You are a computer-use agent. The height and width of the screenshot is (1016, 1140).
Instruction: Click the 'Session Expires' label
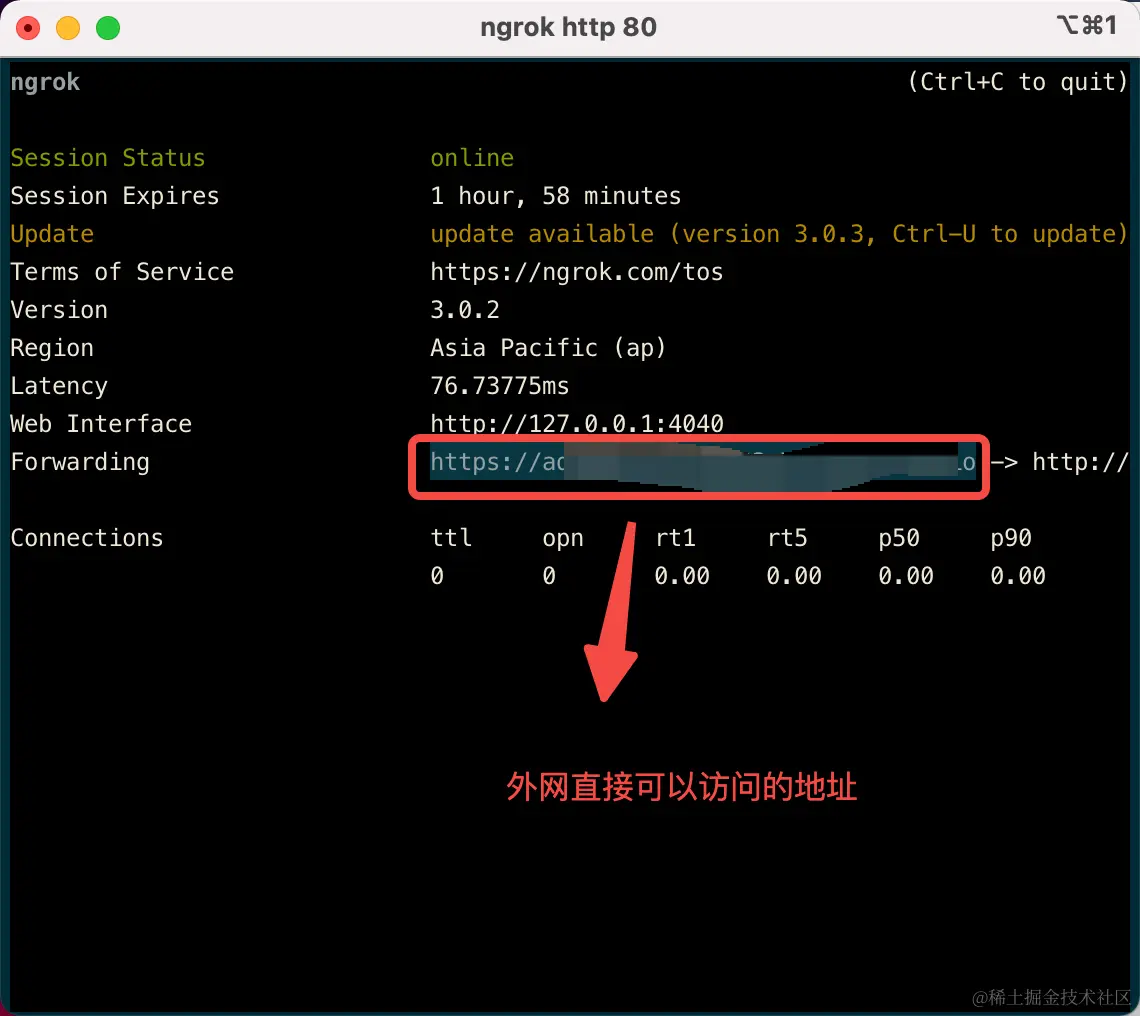pyautogui.click(x=115, y=196)
